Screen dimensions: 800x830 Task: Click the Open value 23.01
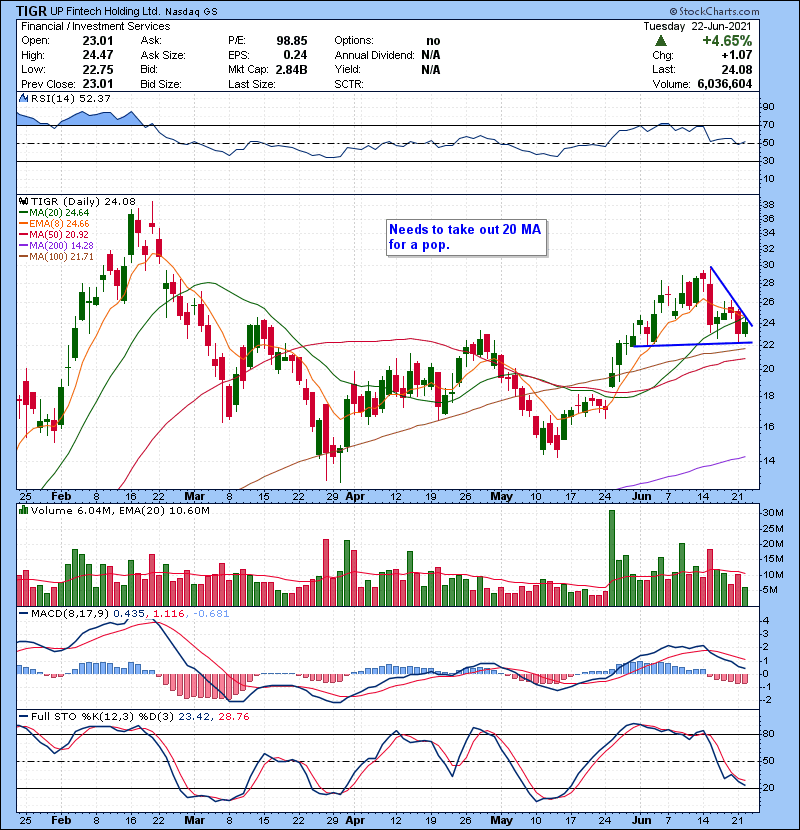coord(98,41)
